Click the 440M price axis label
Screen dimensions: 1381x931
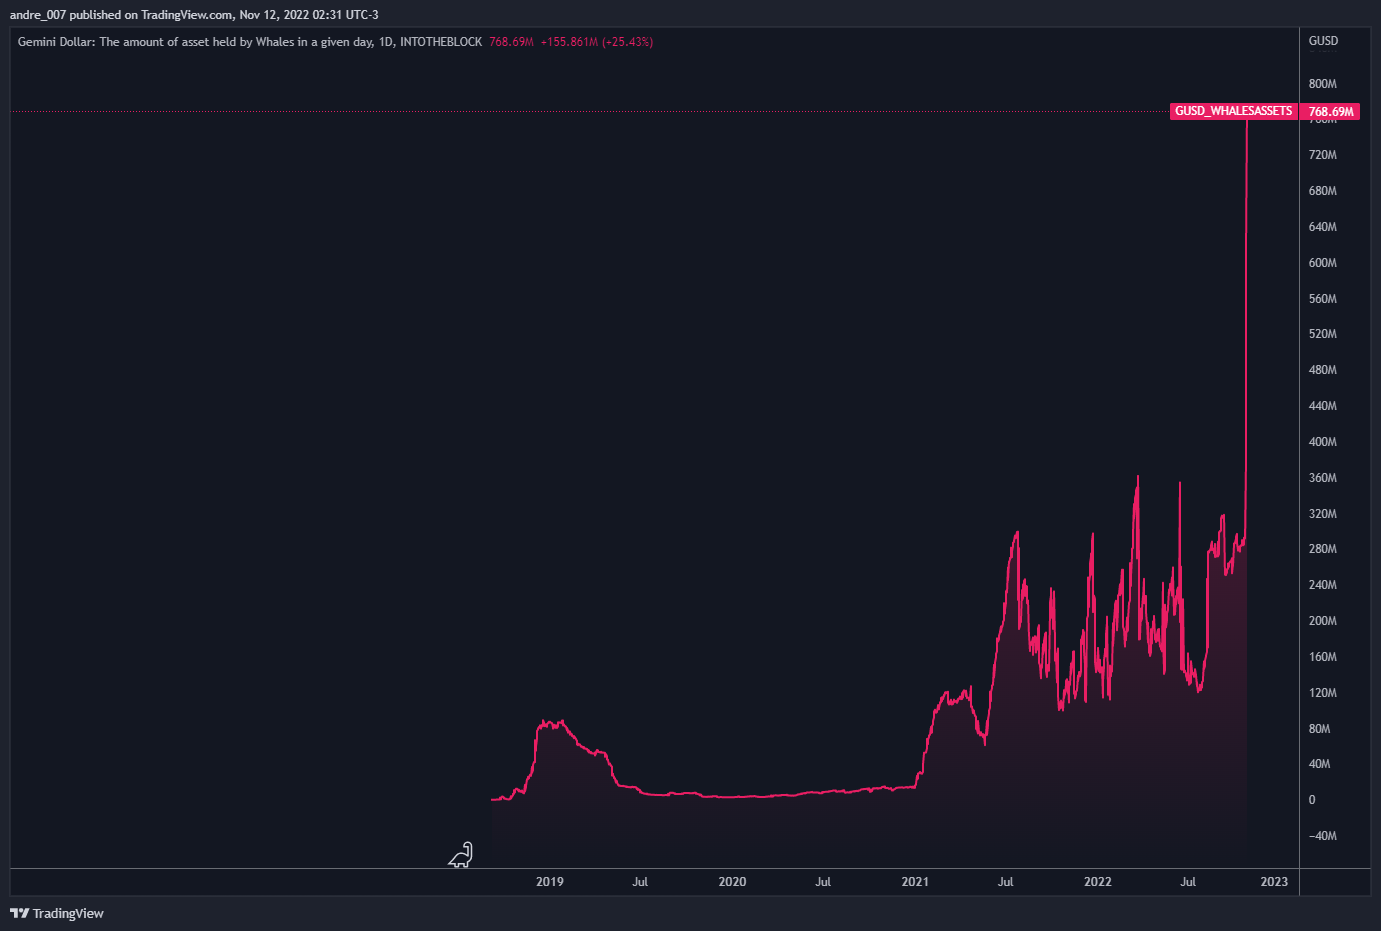click(x=1322, y=406)
